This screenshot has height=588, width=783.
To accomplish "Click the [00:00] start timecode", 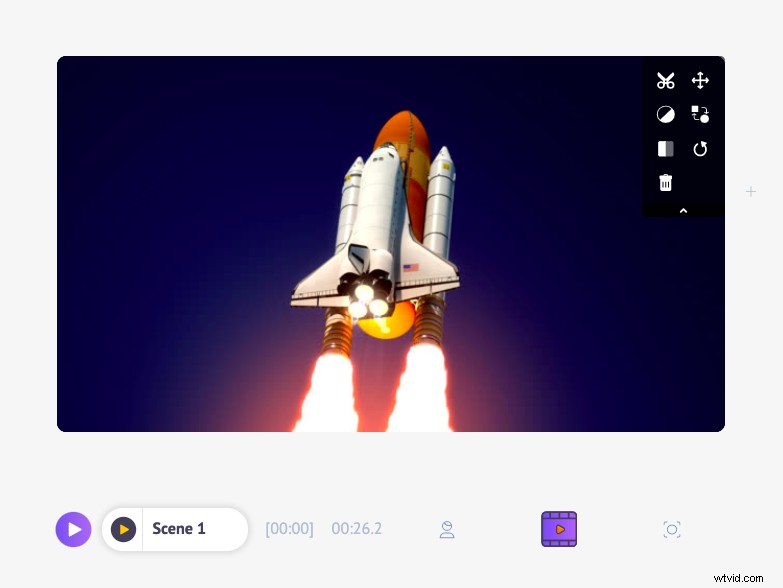I will 289,529.
